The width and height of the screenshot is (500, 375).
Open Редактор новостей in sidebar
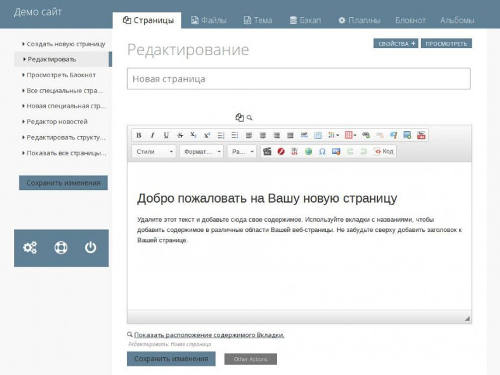click(55, 122)
